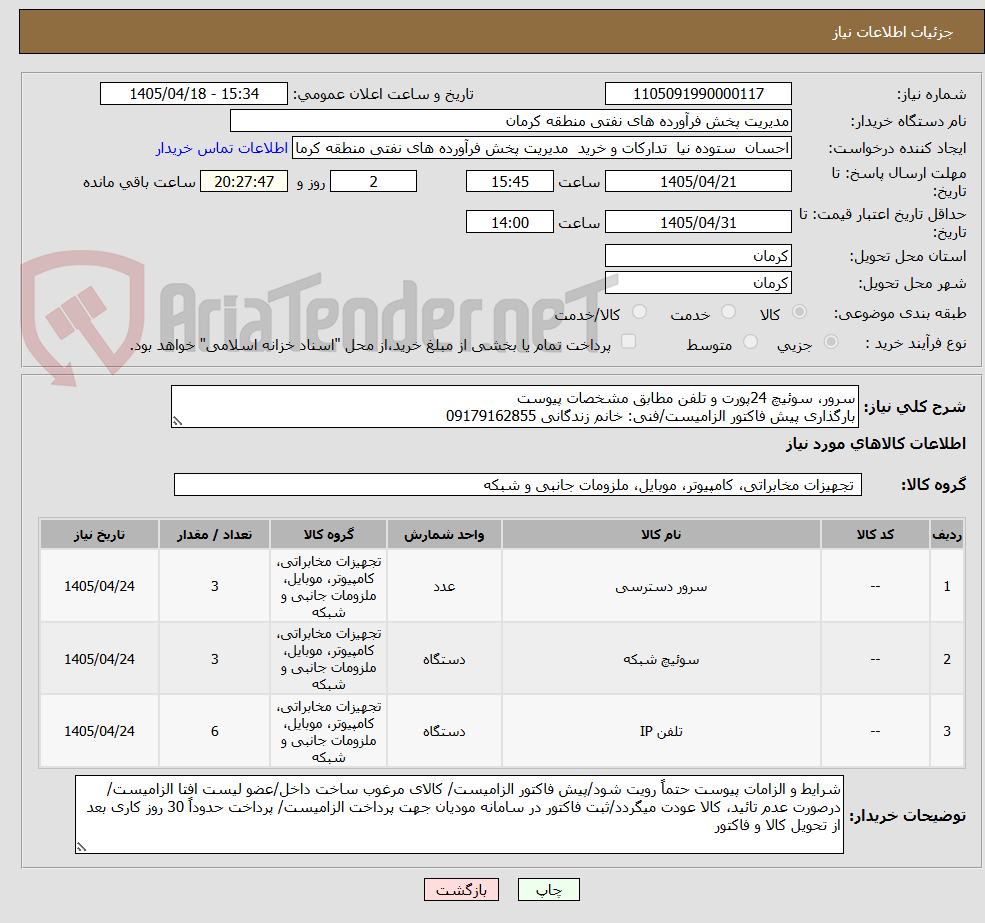Click the row number 3 cell
Screen dimensions: 985x923
click(x=947, y=731)
